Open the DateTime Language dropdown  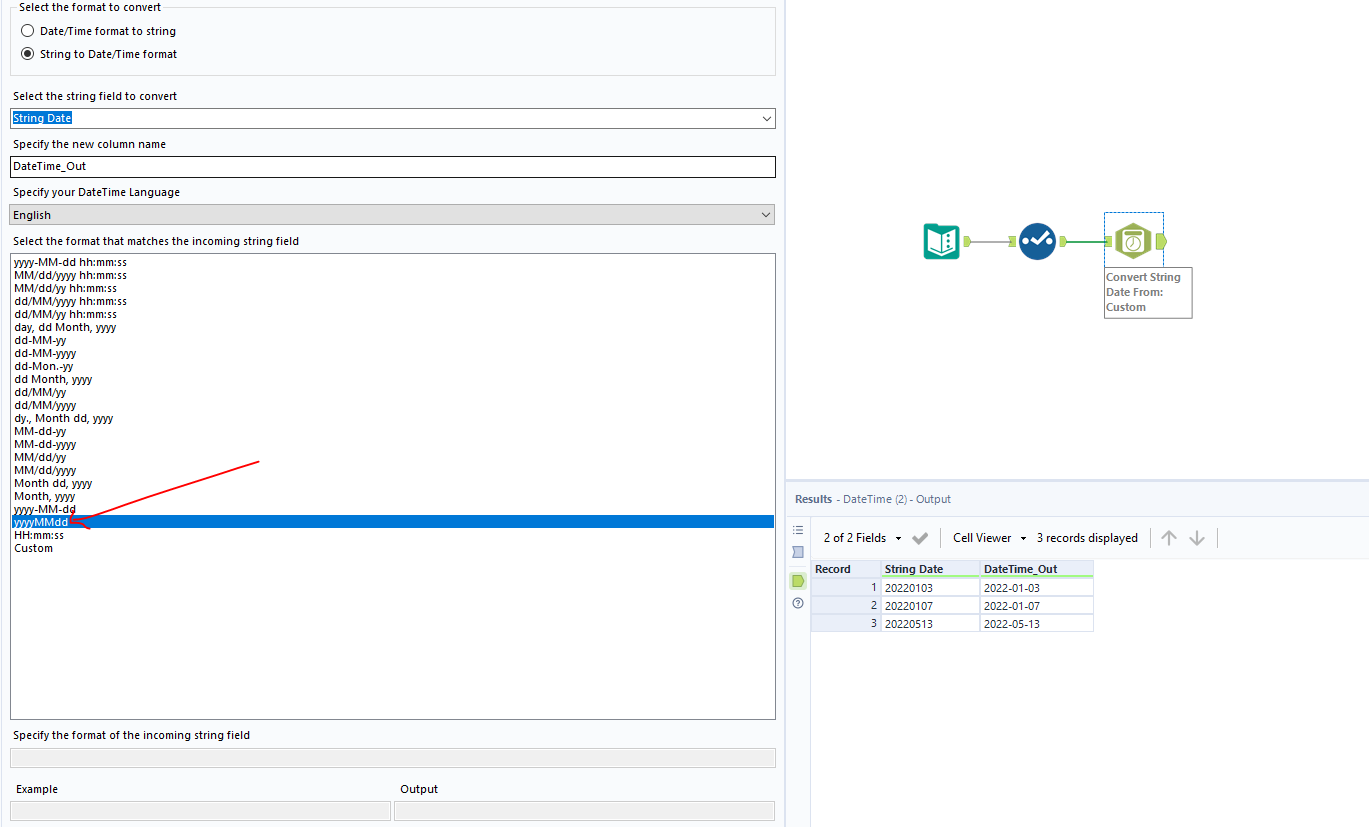click(x=766, y=214)
